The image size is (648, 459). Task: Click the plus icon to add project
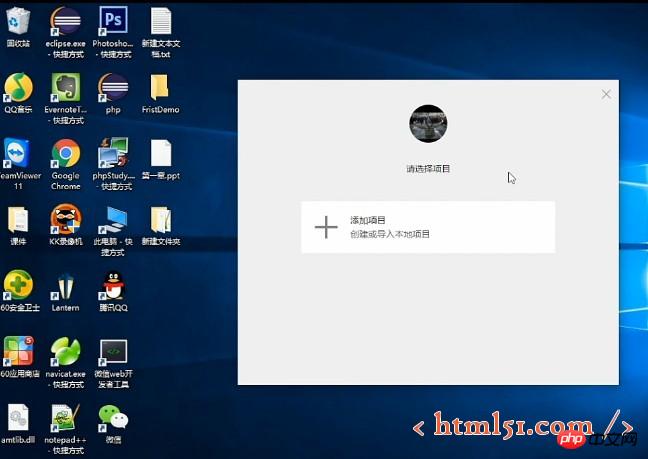(x=326, y=227)
